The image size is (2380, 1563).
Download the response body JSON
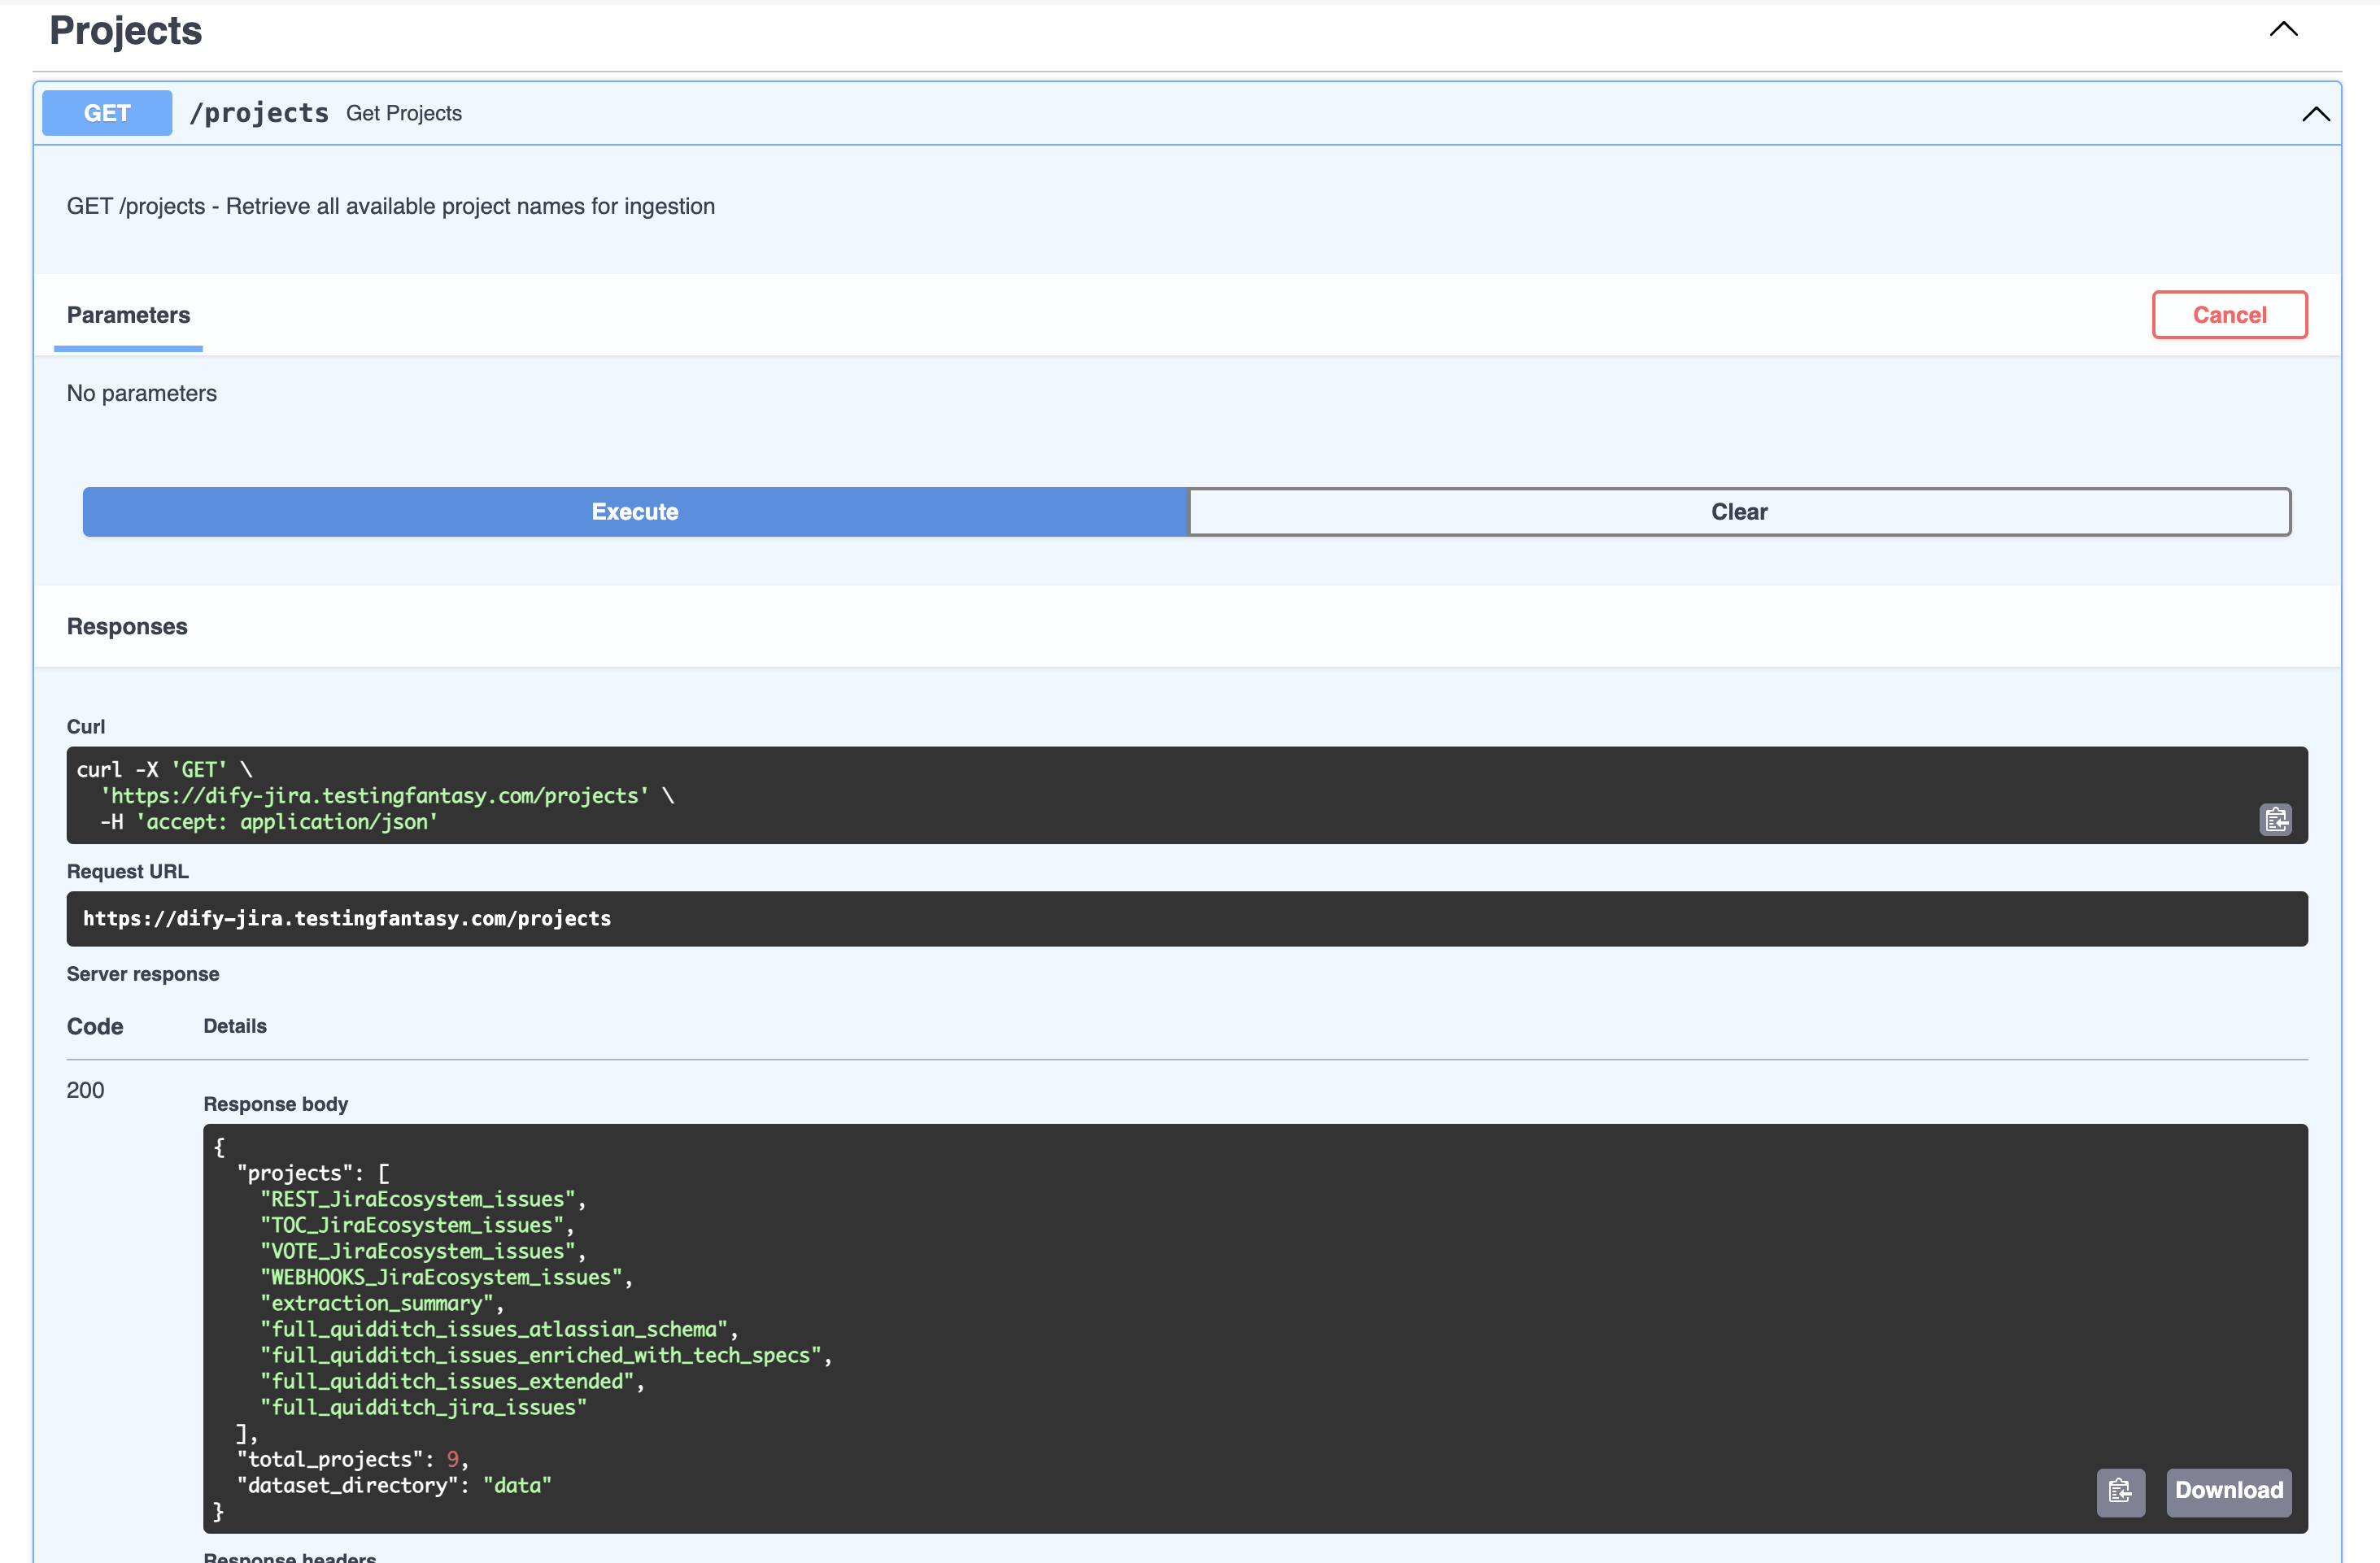[2228, 1491]
